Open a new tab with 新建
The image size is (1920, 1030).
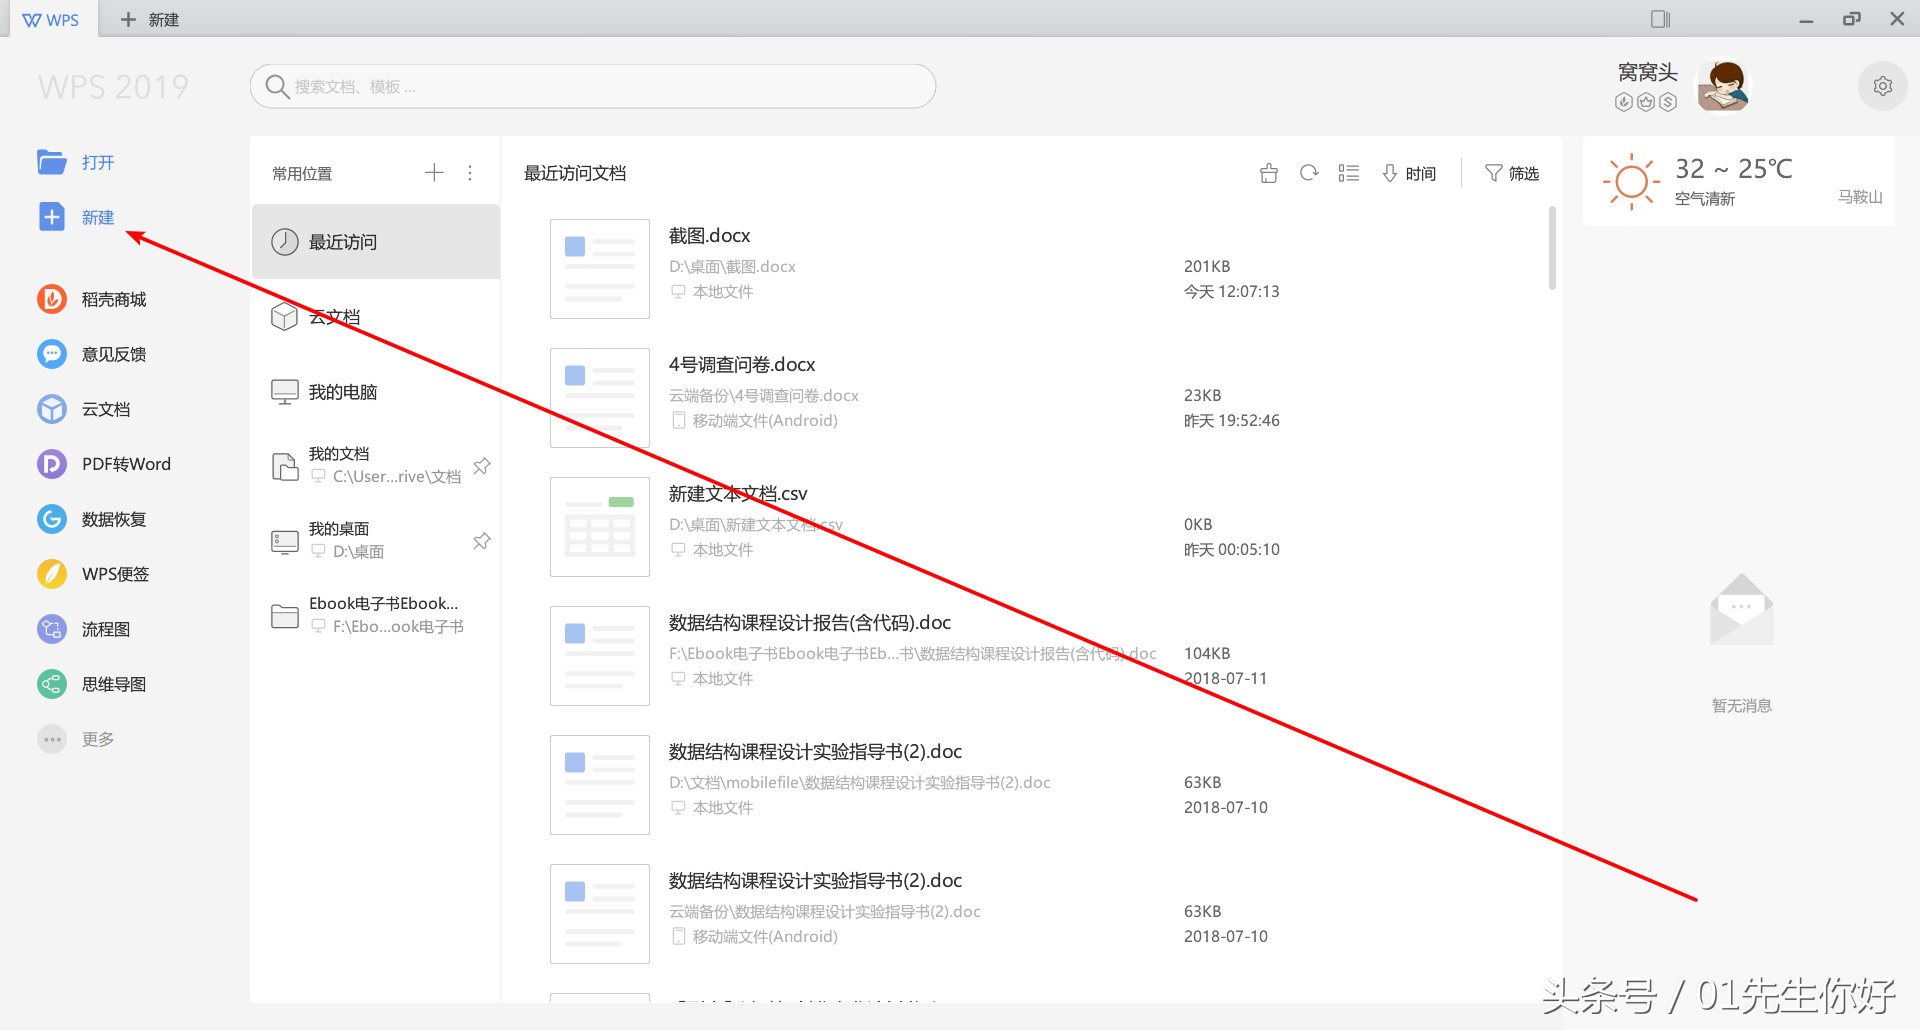pyautogui.click(x=149, y=20)
